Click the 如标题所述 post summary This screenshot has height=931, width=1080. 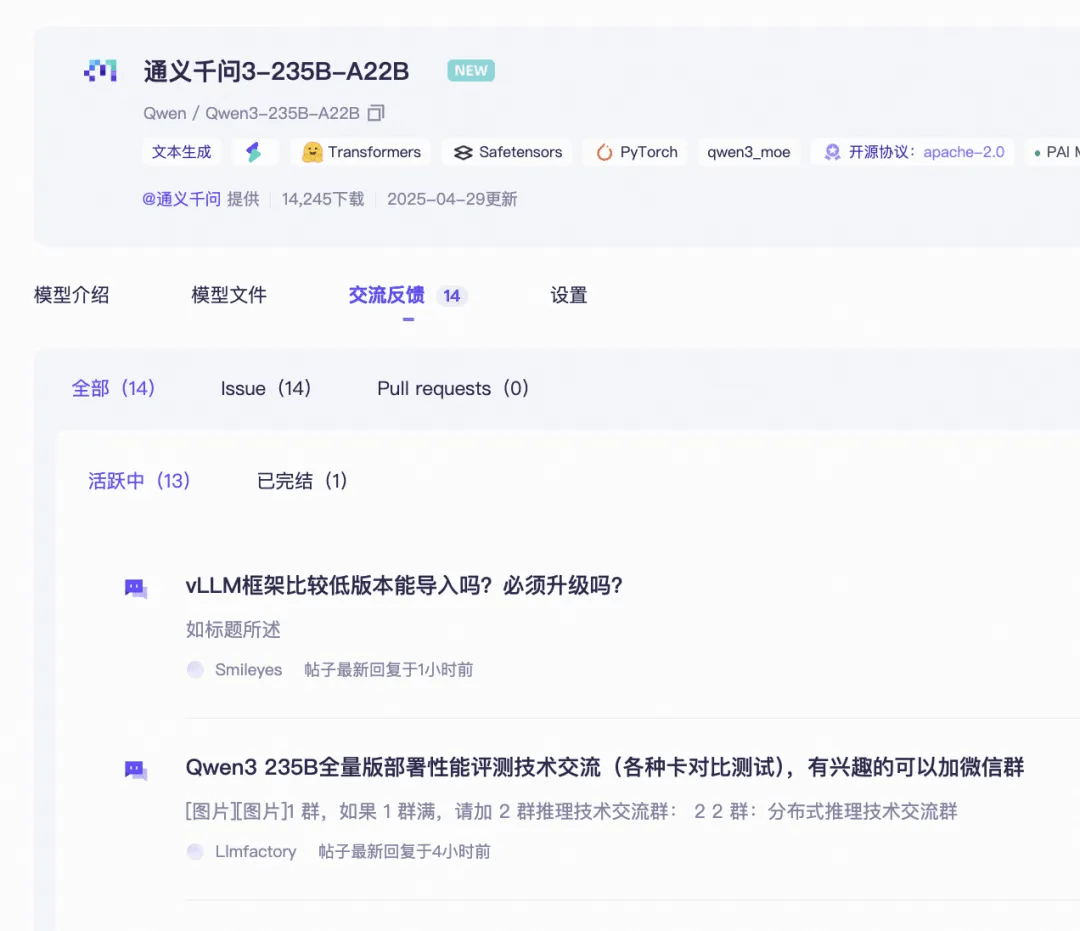[233, 630]
